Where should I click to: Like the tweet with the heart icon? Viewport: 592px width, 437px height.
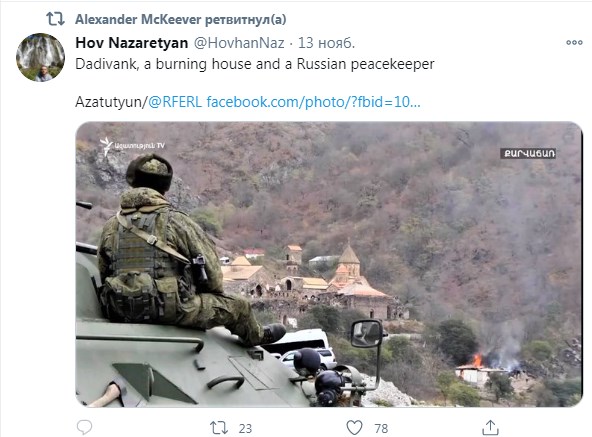point(354,428)
